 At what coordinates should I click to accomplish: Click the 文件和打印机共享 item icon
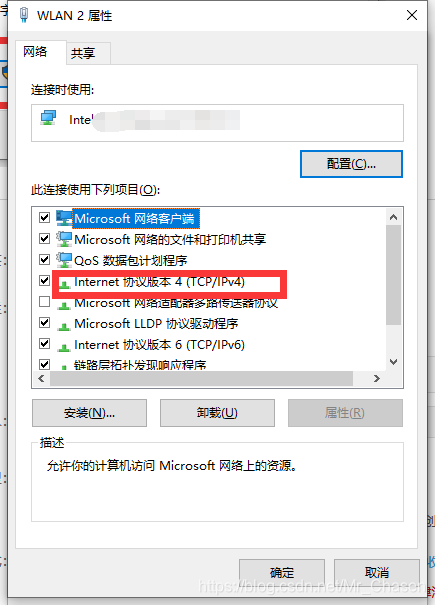[64, 239]
